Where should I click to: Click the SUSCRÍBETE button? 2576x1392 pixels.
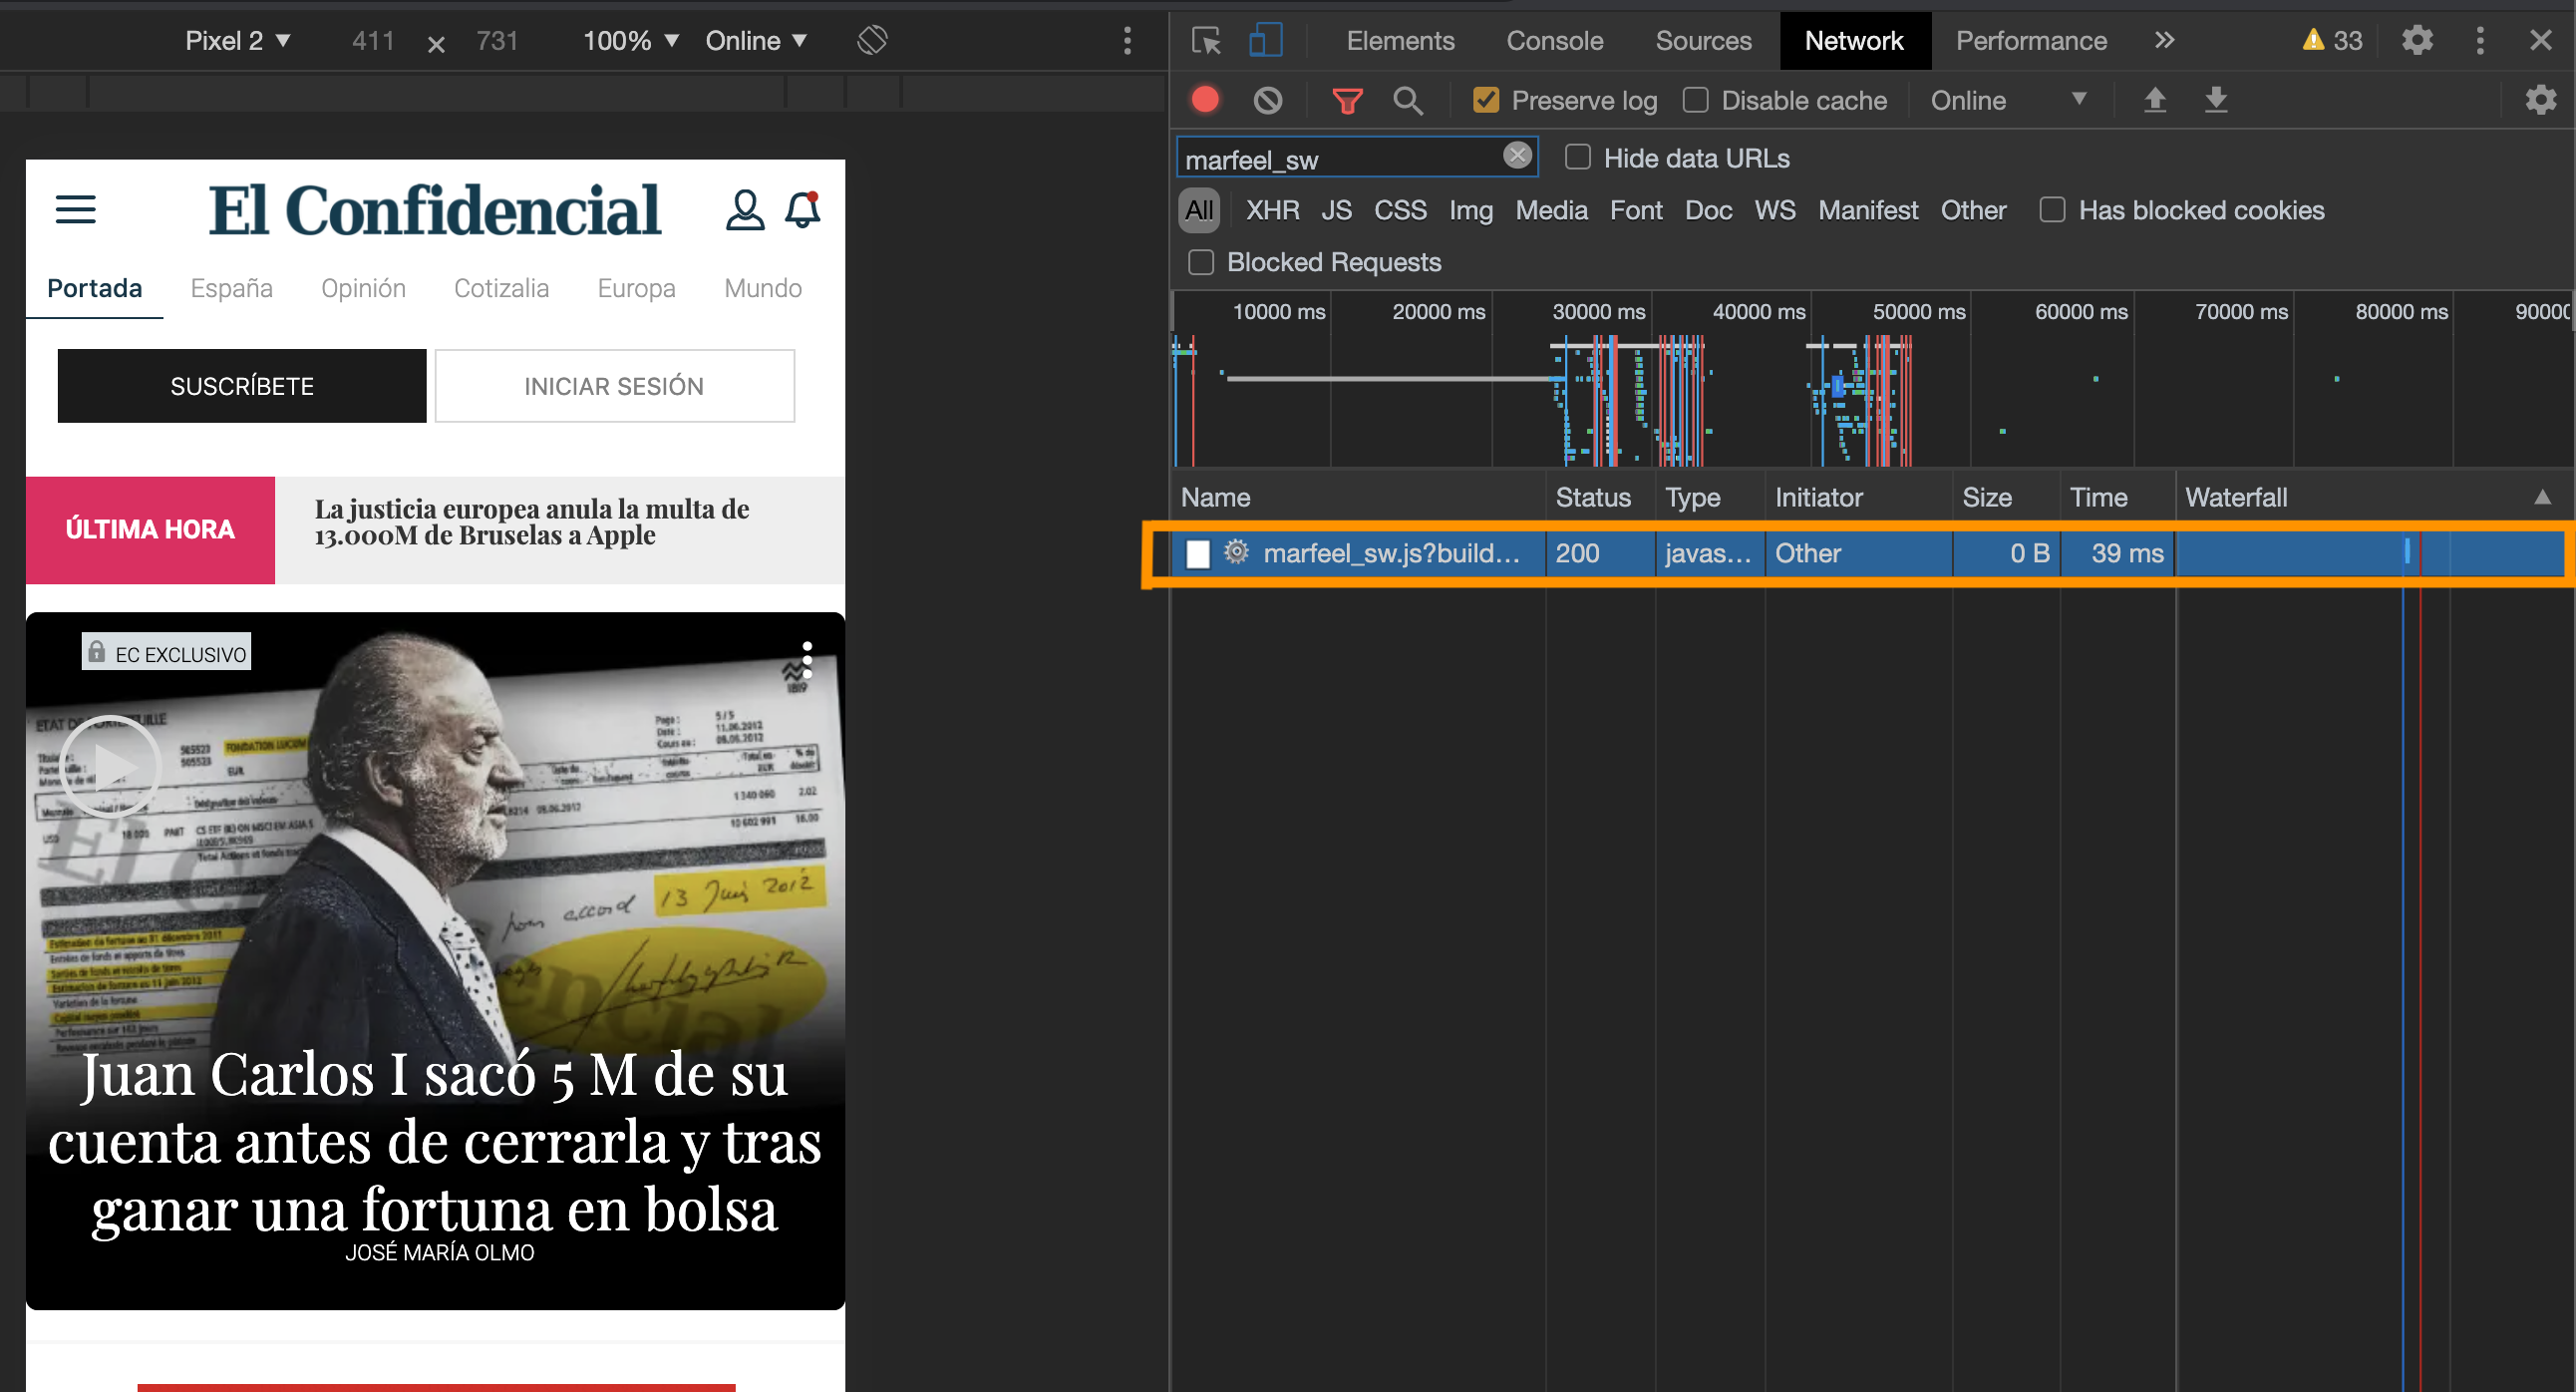click(241, 386)
